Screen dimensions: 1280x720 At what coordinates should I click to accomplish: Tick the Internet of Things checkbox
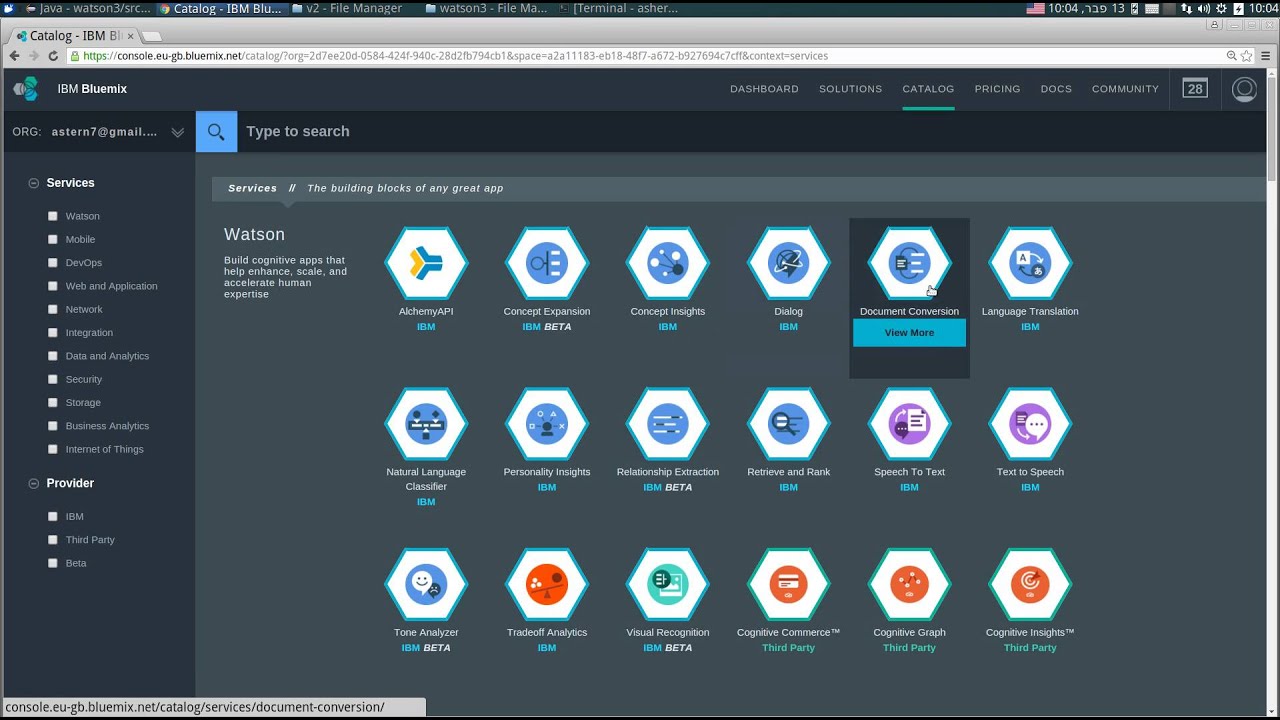coord(53,449)
